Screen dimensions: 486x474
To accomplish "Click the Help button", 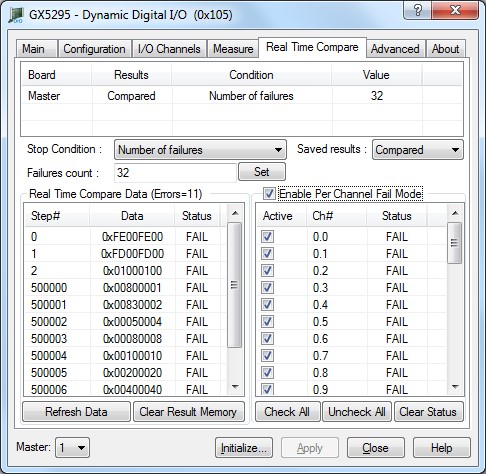I will coord(442,448).
